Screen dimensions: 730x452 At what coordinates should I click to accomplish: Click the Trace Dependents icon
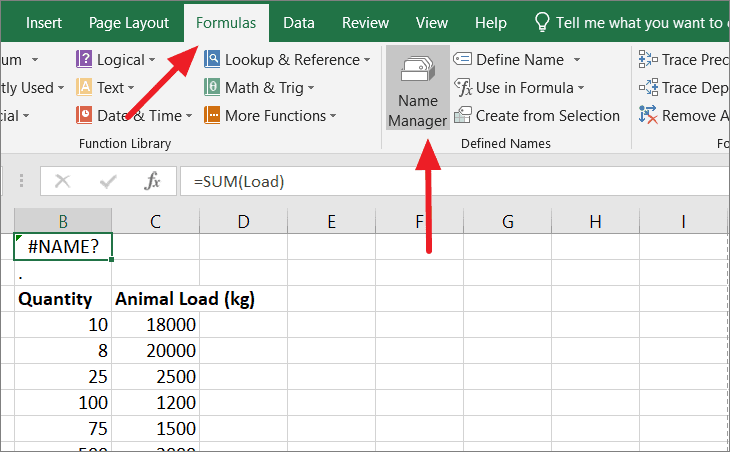coord(648,88)
